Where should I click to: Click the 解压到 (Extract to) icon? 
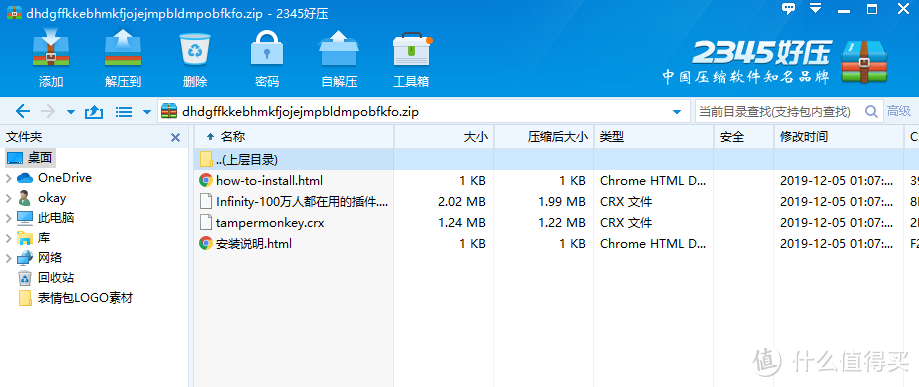123,50
